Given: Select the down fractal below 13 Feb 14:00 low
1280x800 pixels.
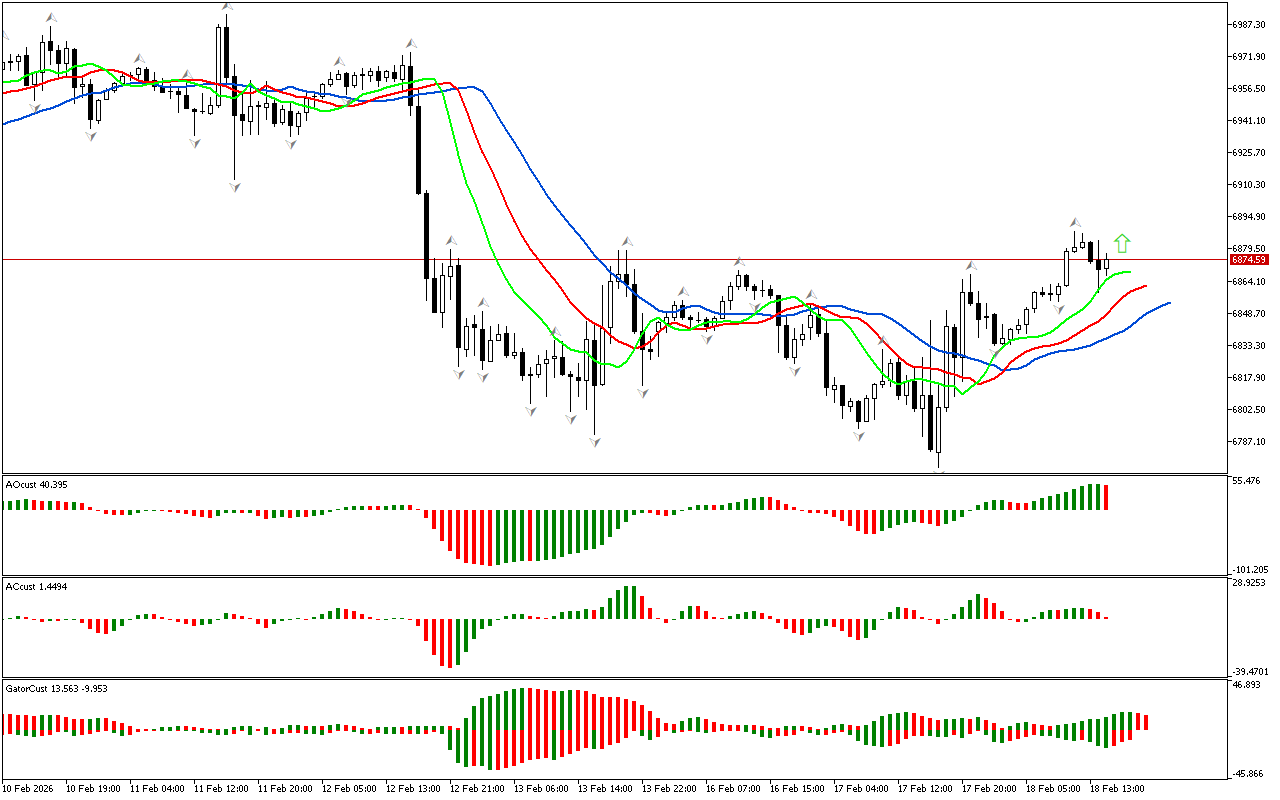Looking at the screenshot, I should [595, 440].
